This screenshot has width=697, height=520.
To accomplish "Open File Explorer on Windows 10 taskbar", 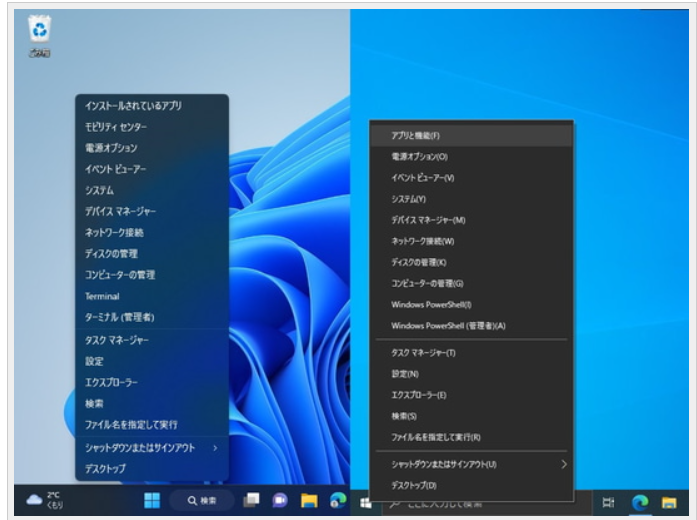I will tap(669, 503).
